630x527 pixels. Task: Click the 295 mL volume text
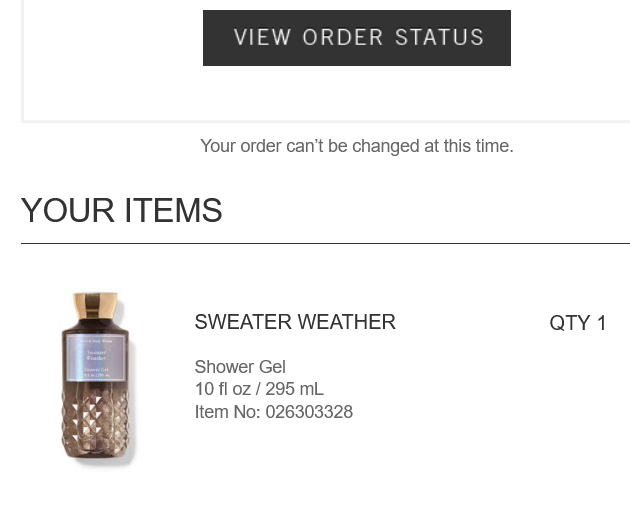pos(295,389)
